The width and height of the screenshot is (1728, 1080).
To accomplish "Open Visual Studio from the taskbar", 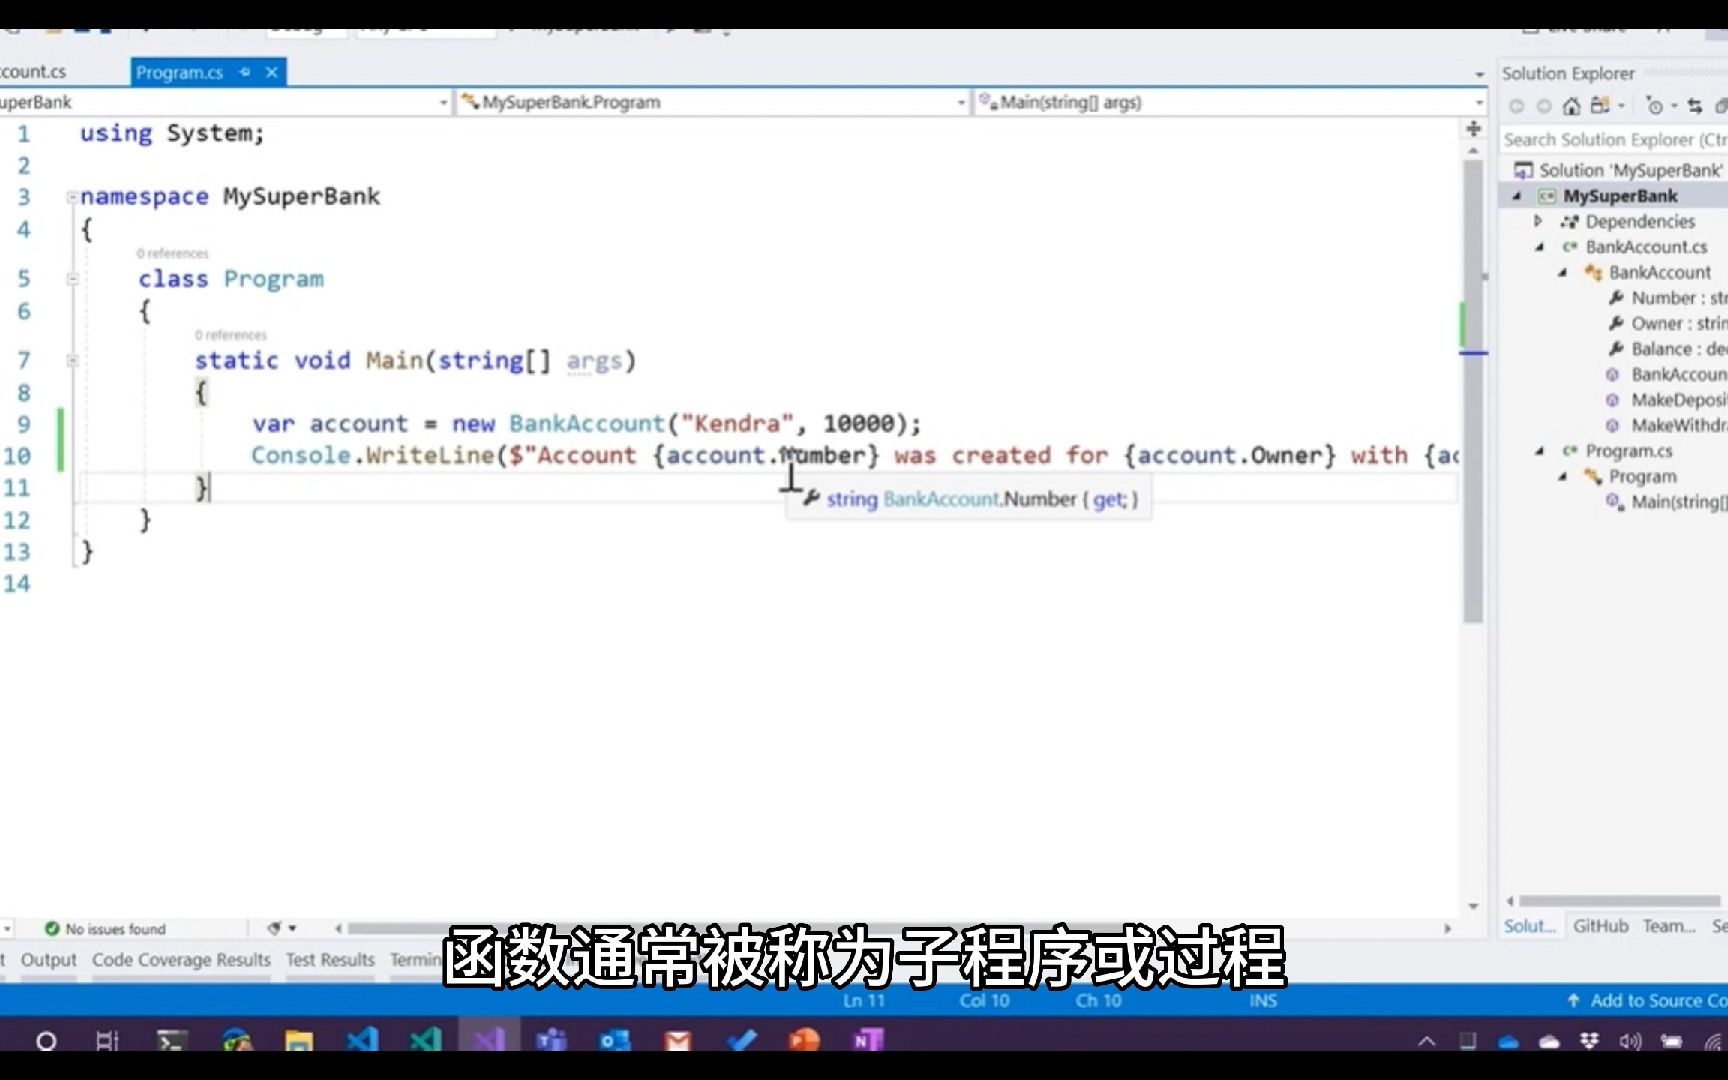I will click(x=488, y=1042).
